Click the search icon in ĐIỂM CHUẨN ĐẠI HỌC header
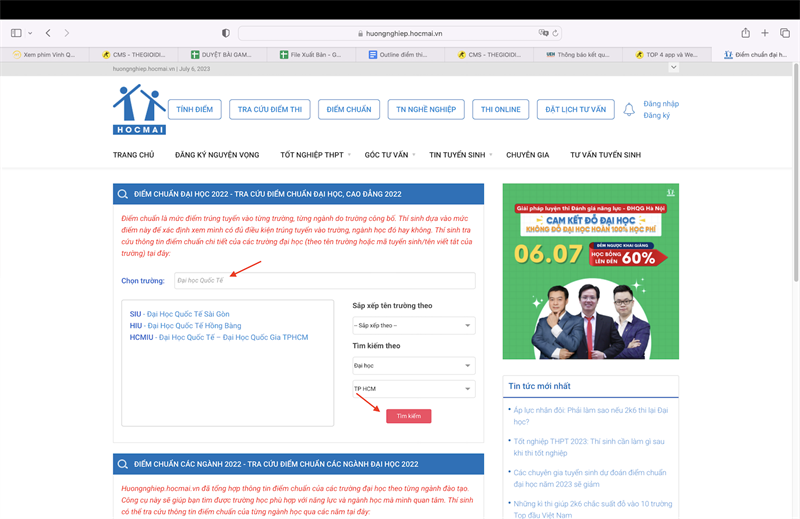The image size is (800, 519). tap(122, 194)
